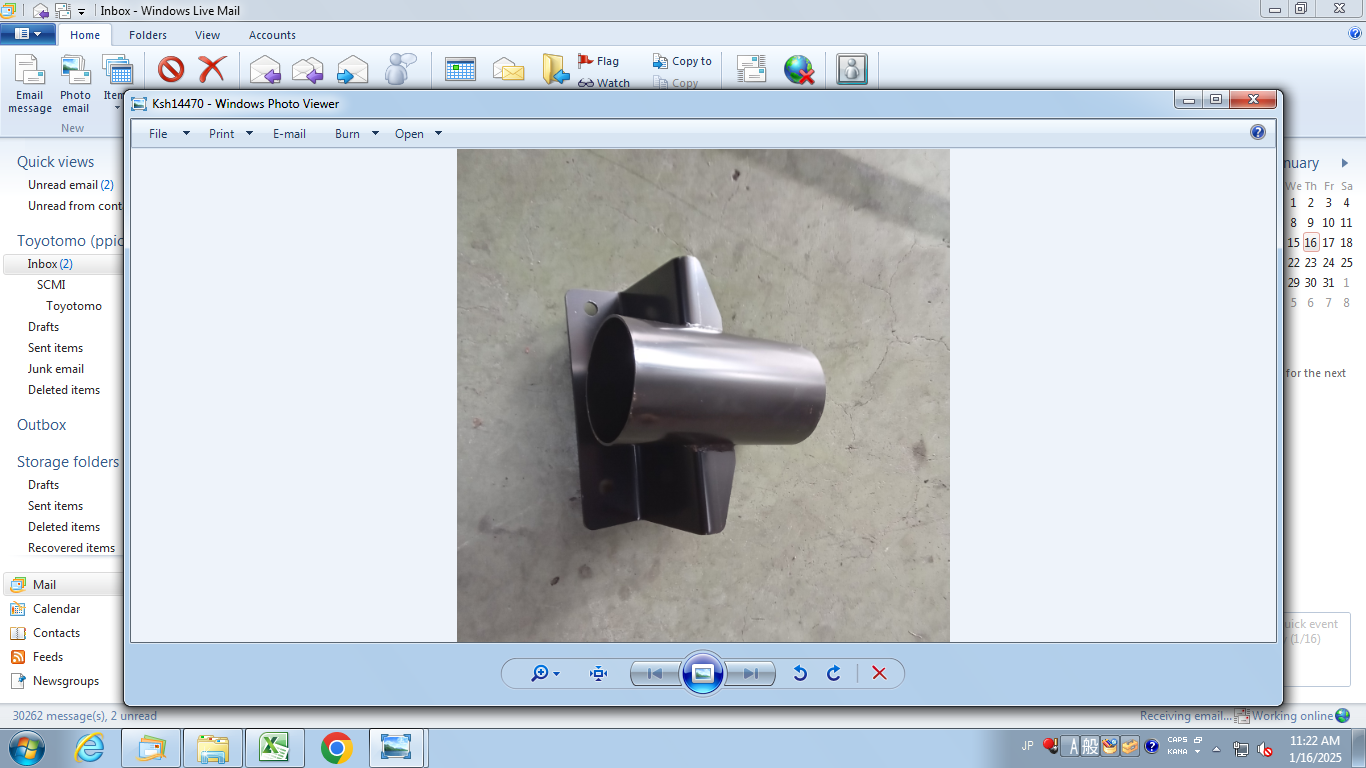This screenshot has width=1366, height=768.
Task: Go to Next photo in viewer
Action: click(751, 673)
